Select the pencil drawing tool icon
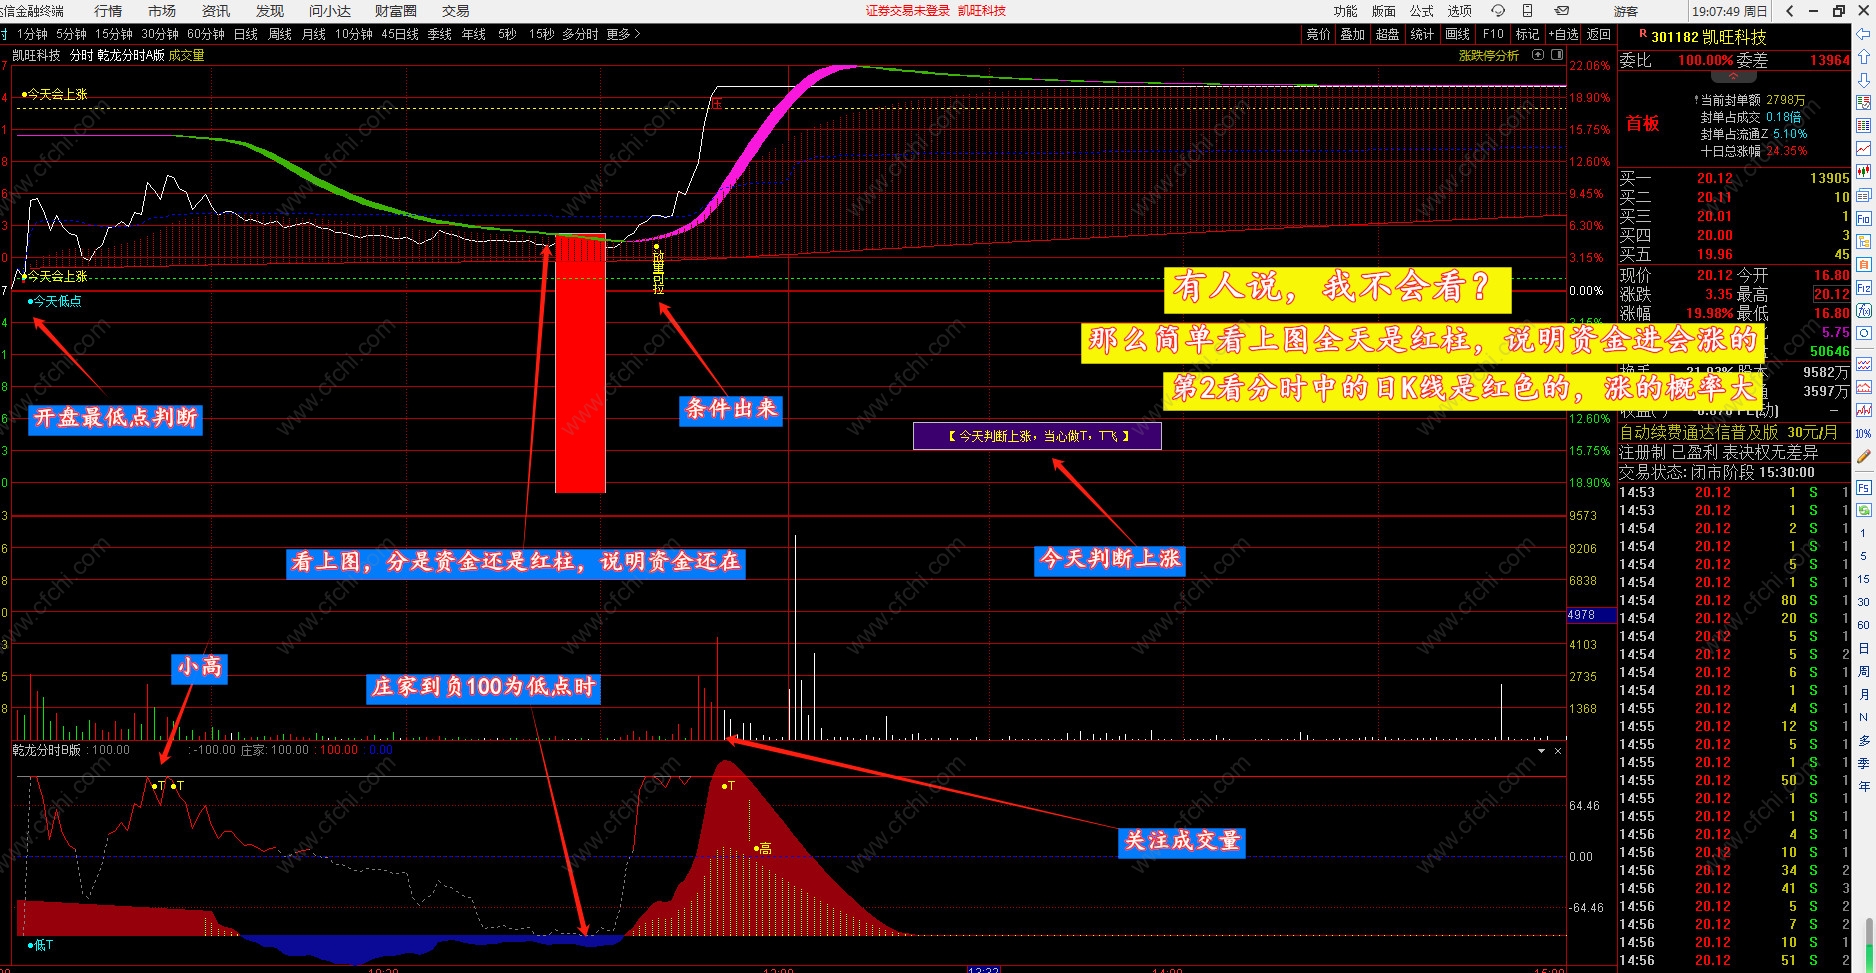Screen dimensions: 1876x973 (x=1864, y=457)
